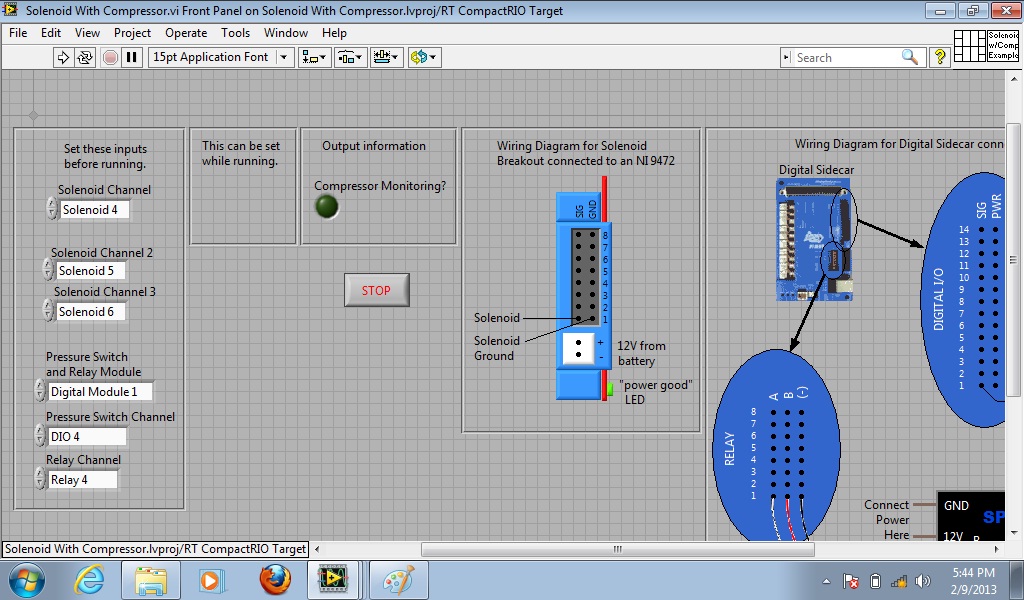The height and width of the screenshot is (600, 1024).
Task: Click the volume speaker tray icon
Action: coord(923,581)
